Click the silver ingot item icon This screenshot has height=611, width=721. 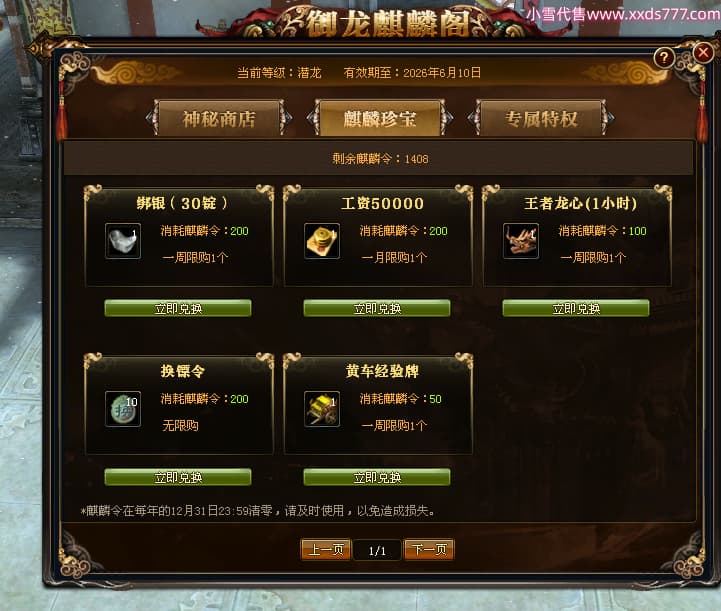coord(123,241)
